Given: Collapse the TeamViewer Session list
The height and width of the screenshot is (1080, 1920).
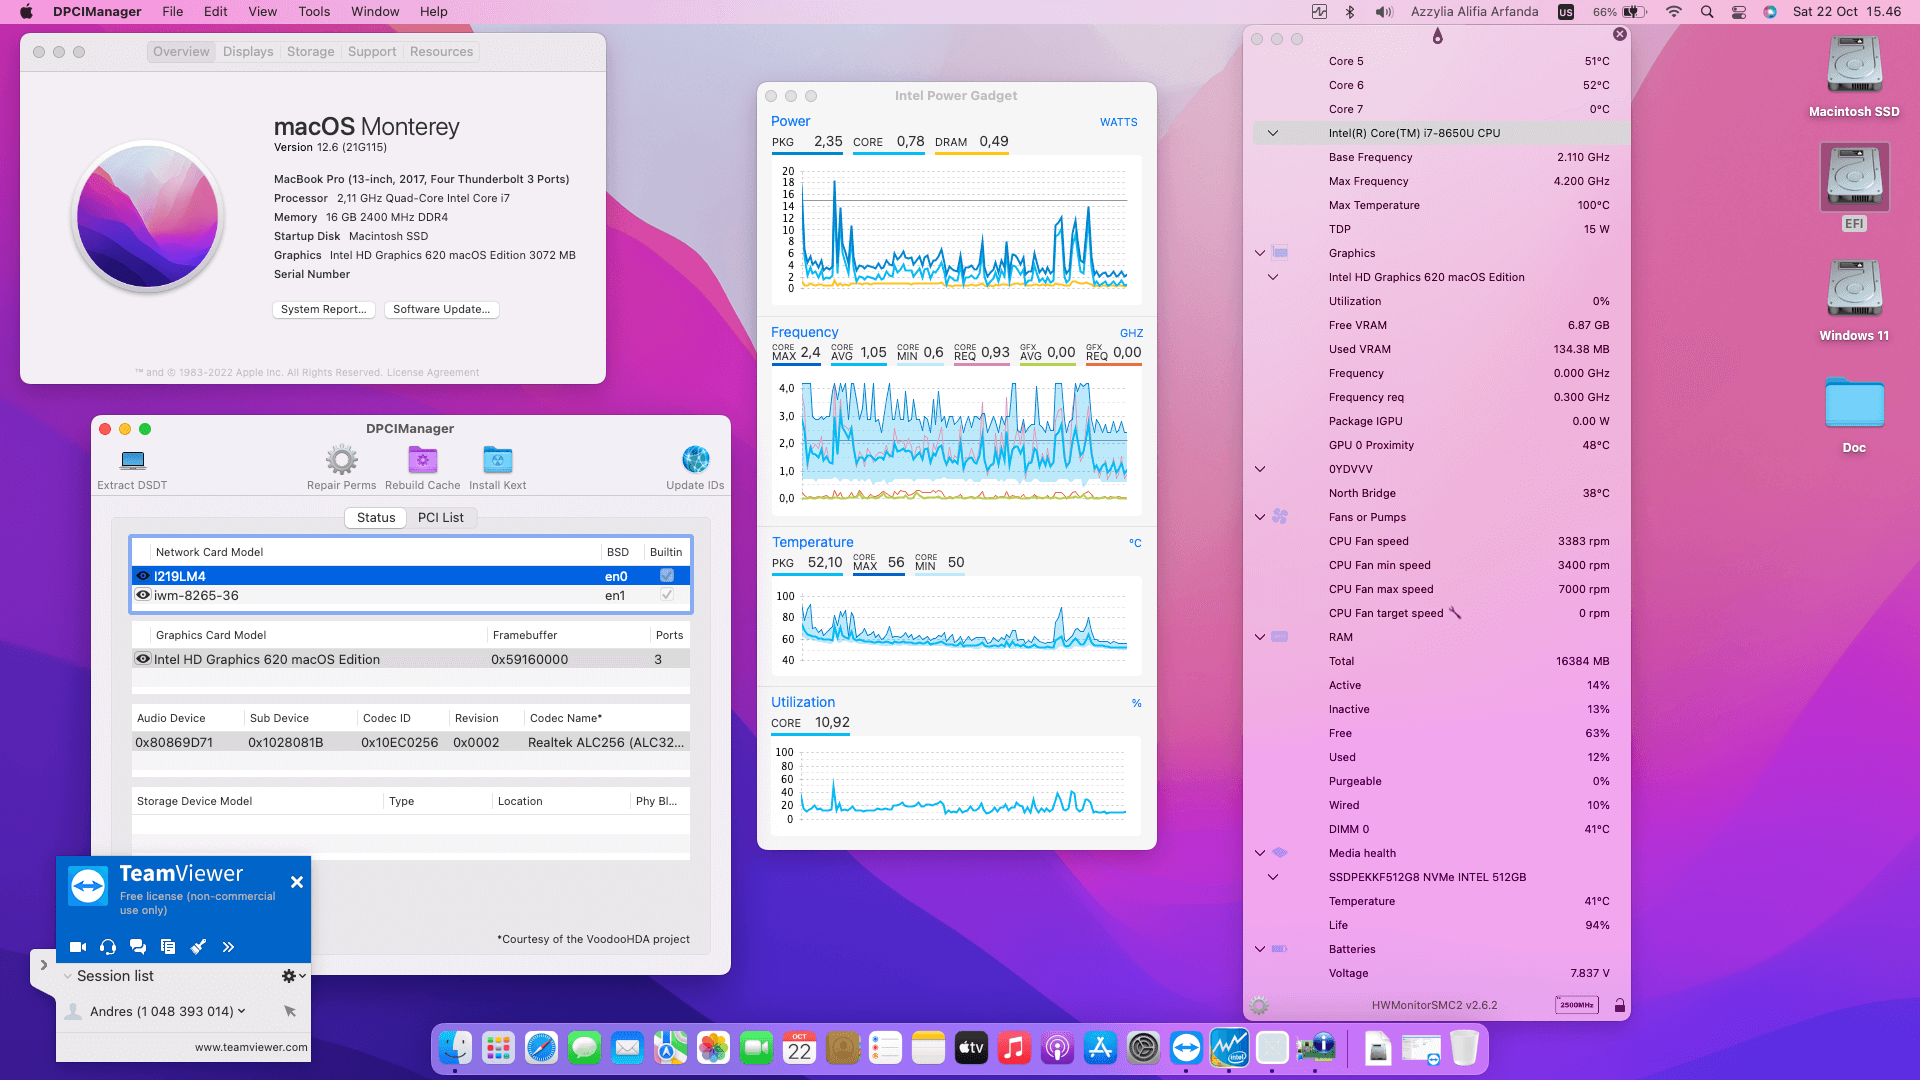Looking at the screenshot, I should [67, 976].
